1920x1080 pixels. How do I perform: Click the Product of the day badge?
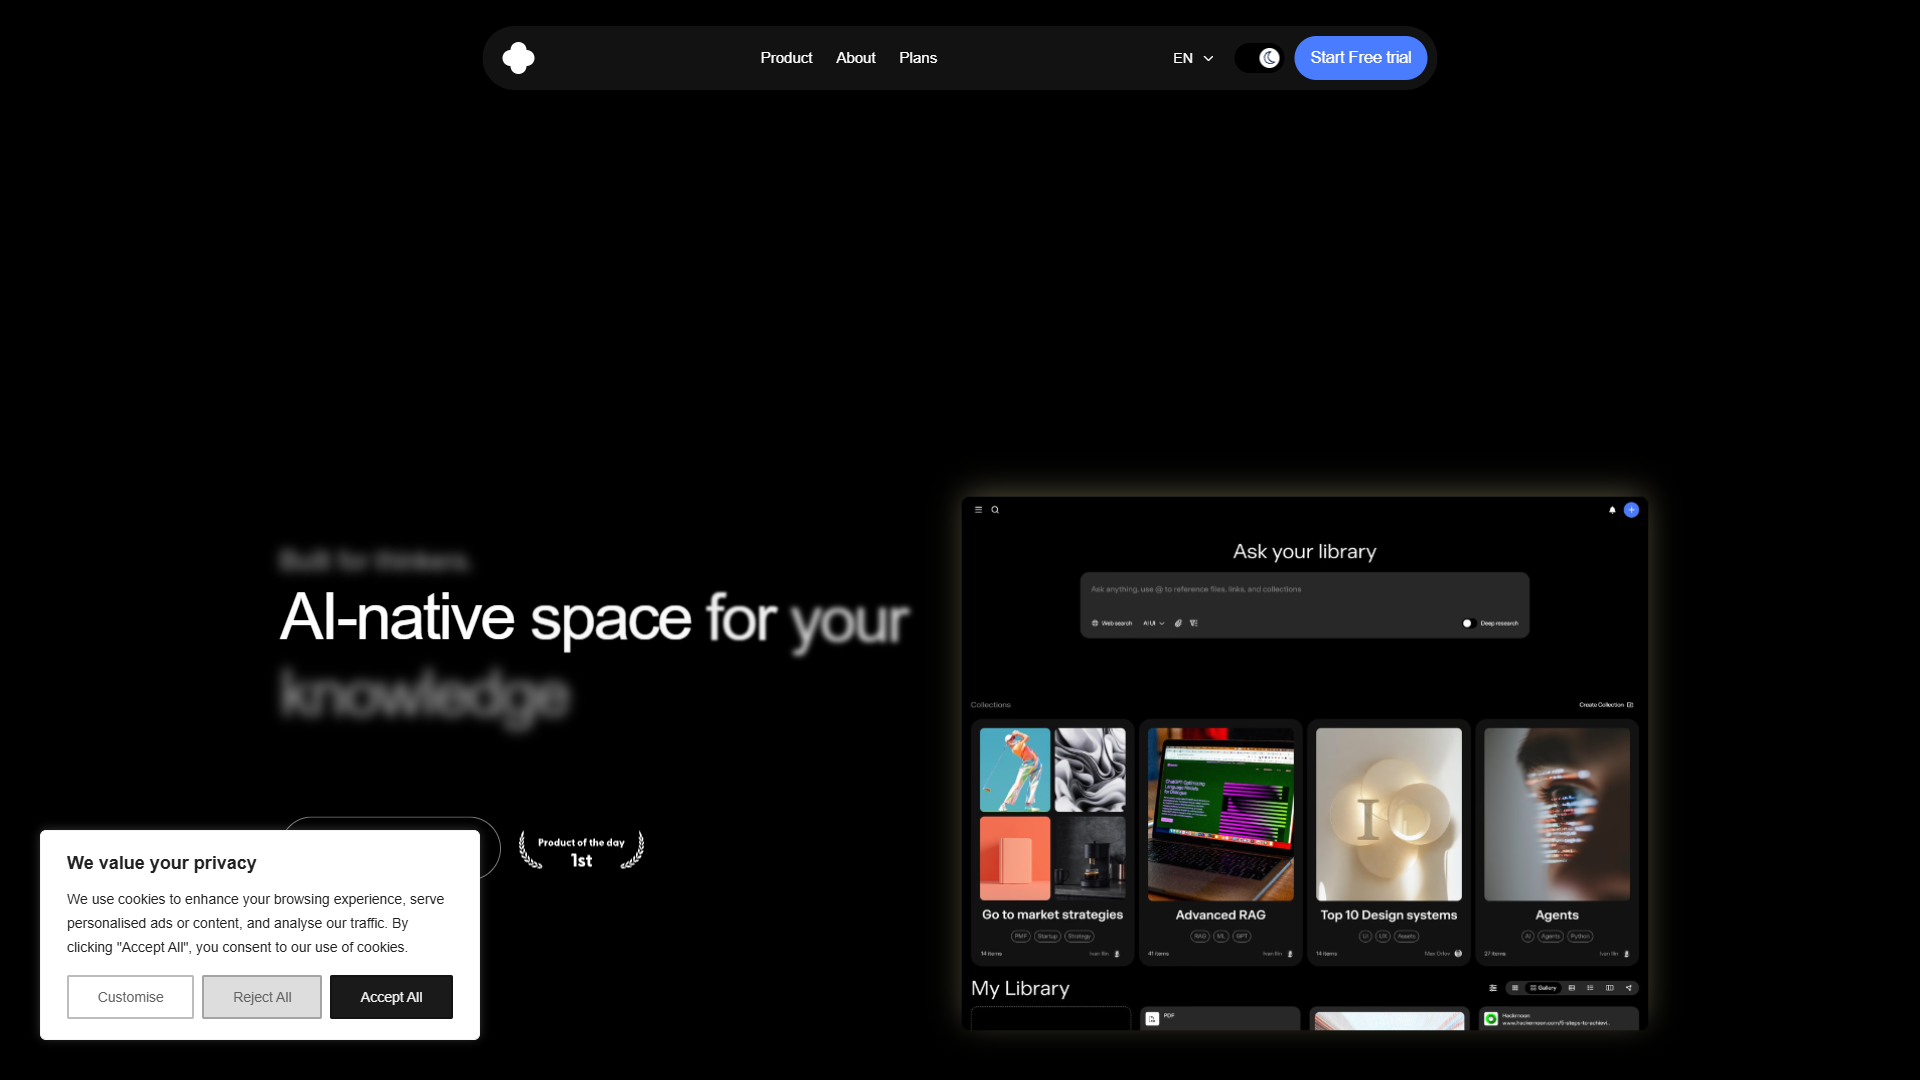coord(581,851)
